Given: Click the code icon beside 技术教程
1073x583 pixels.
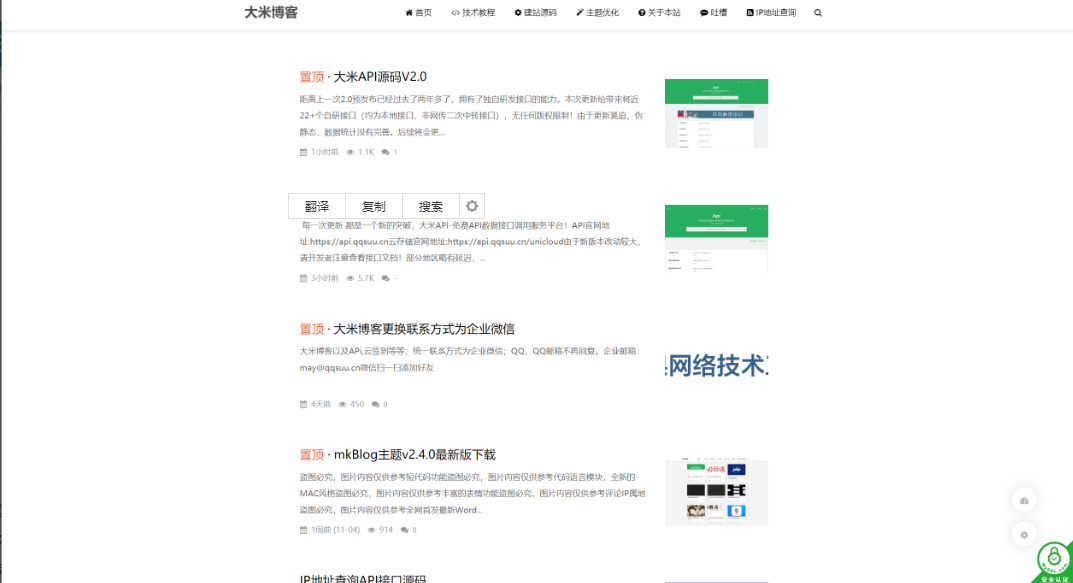Looking at the screenshot, I should point(456,13).
